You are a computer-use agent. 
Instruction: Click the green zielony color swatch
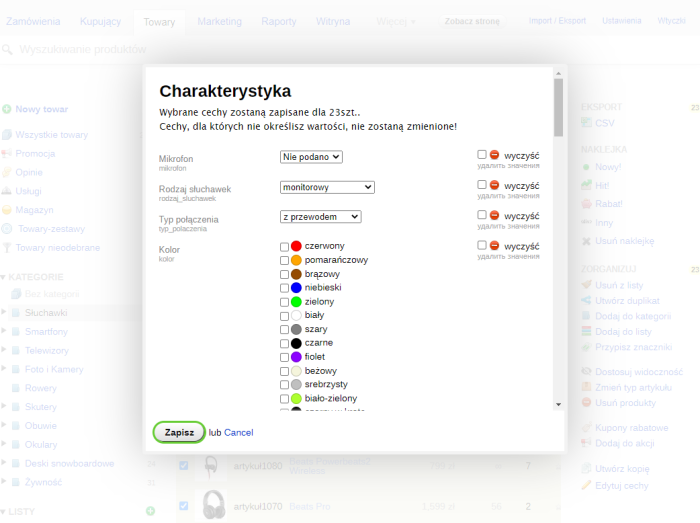(296, 301)
